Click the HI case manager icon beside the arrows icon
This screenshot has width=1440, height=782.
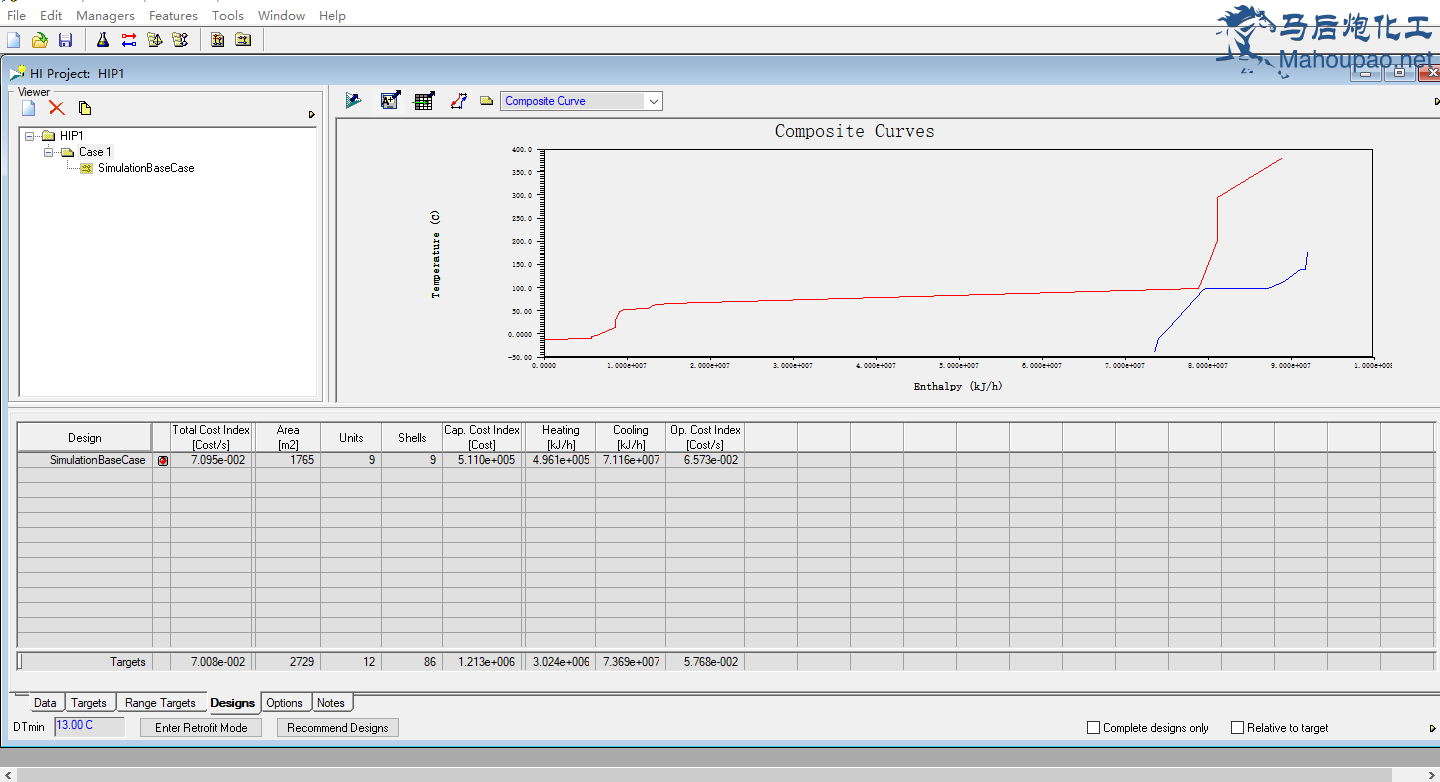154,40
